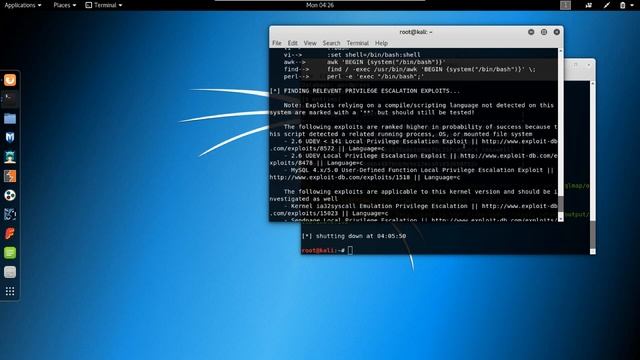
Task: Open the Search menu in the terminal
Action: pos(331,43)
